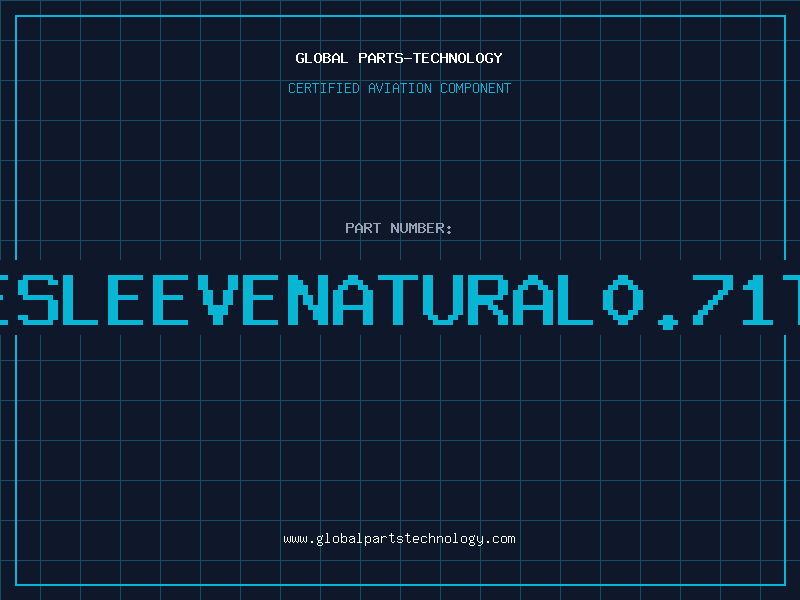Click the word NUMBER: in the label
This screenshot has width=800, height=600.
pyautogui.click(x=421, y=228)
